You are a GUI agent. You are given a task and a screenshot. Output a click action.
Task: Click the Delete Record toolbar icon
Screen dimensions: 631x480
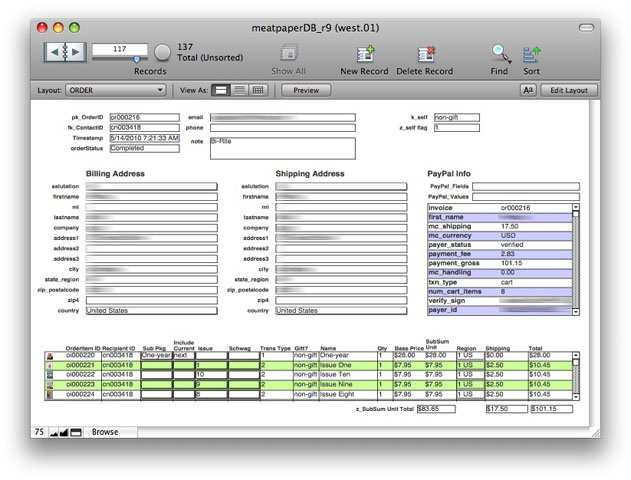pos(424,54)
